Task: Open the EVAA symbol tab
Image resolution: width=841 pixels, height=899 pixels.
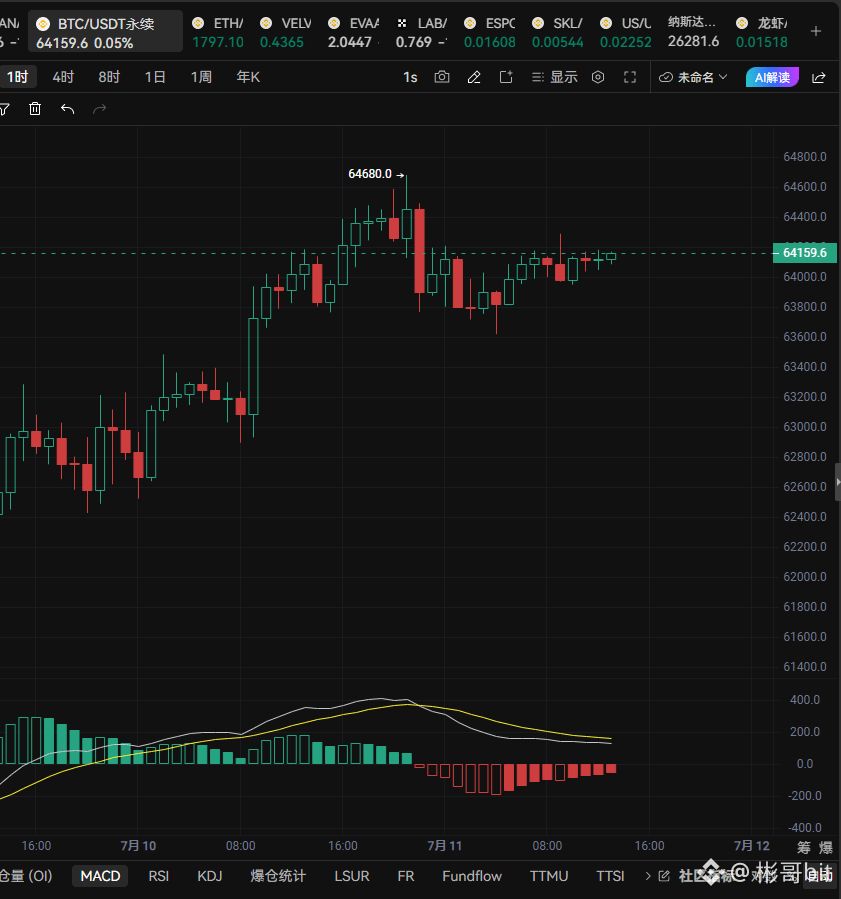Action: point(353,32)
